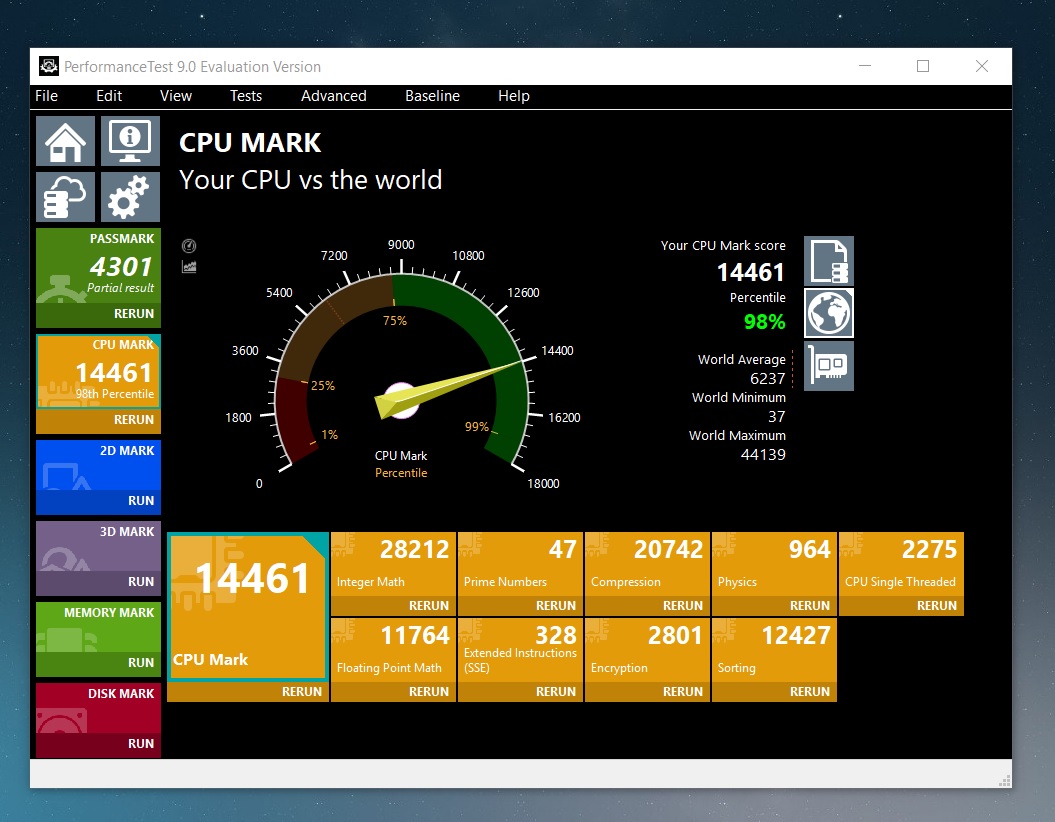The height and width of the screenshot is (822, 1055).
Task: Click the Sorting 12427 score
Action: click(x=796, y=636)
